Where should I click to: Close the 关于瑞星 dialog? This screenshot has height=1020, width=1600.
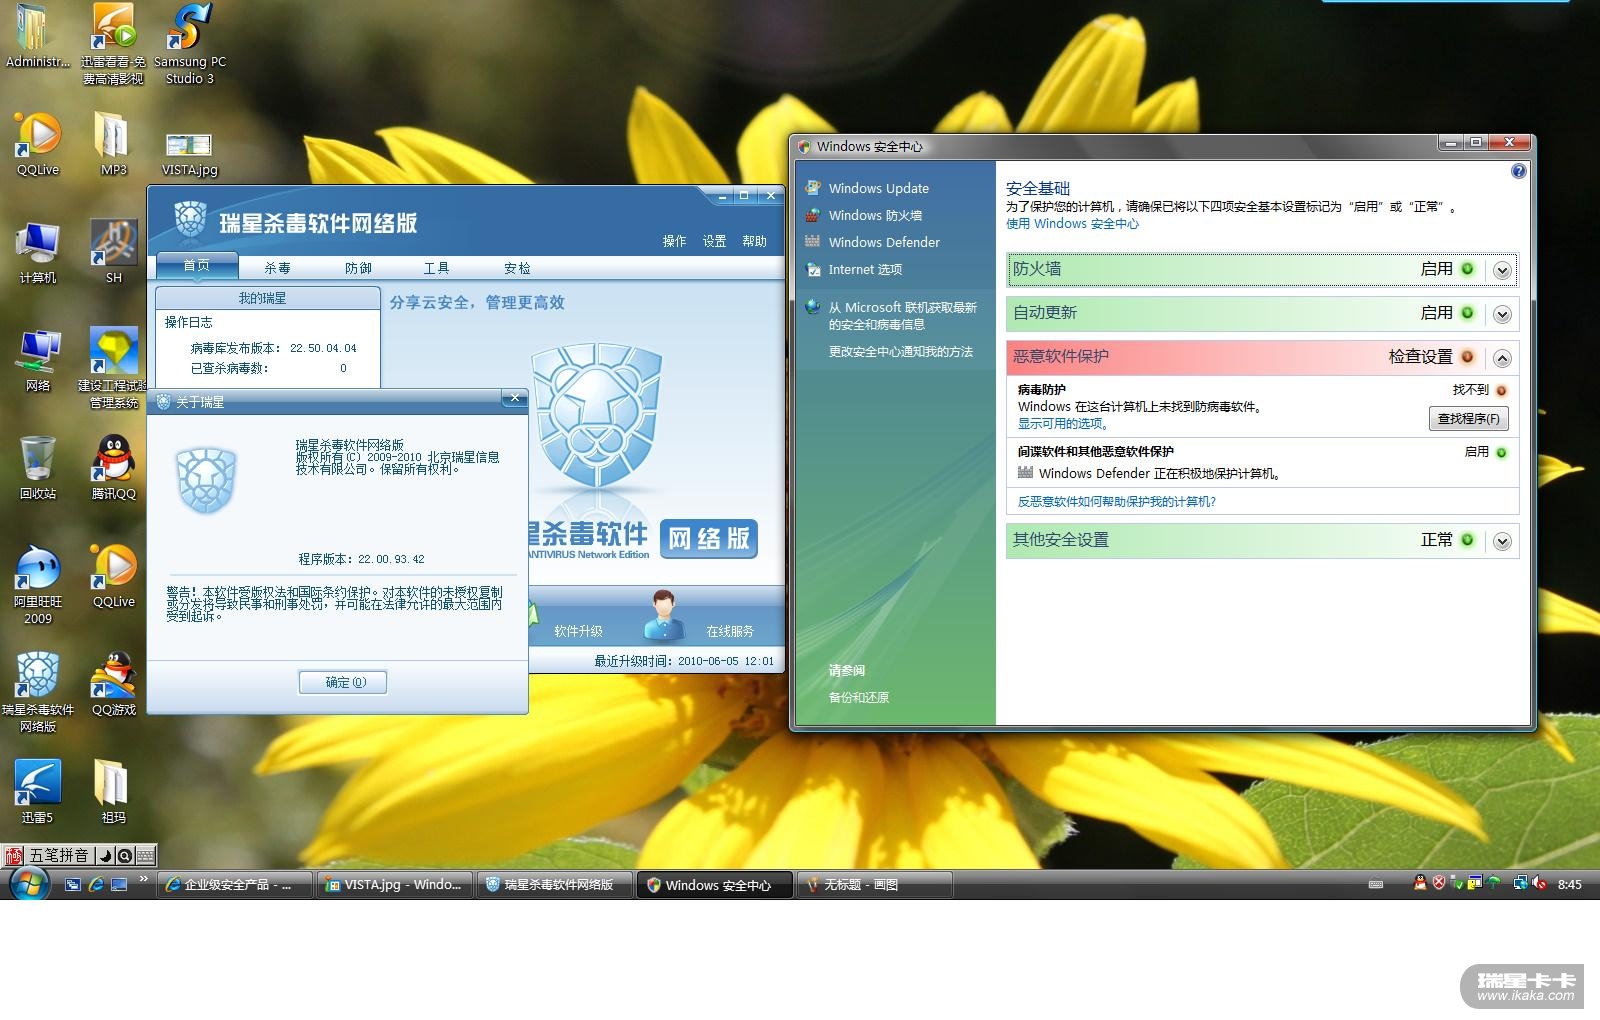click(514, 399)
